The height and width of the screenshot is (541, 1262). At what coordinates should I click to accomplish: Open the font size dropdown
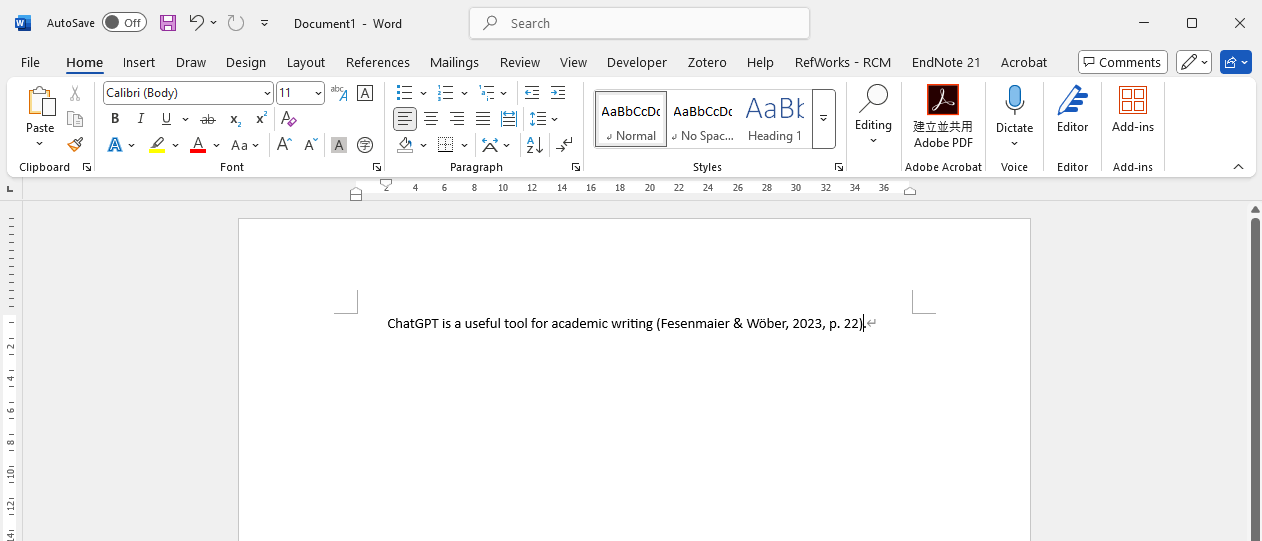(318, 93)
